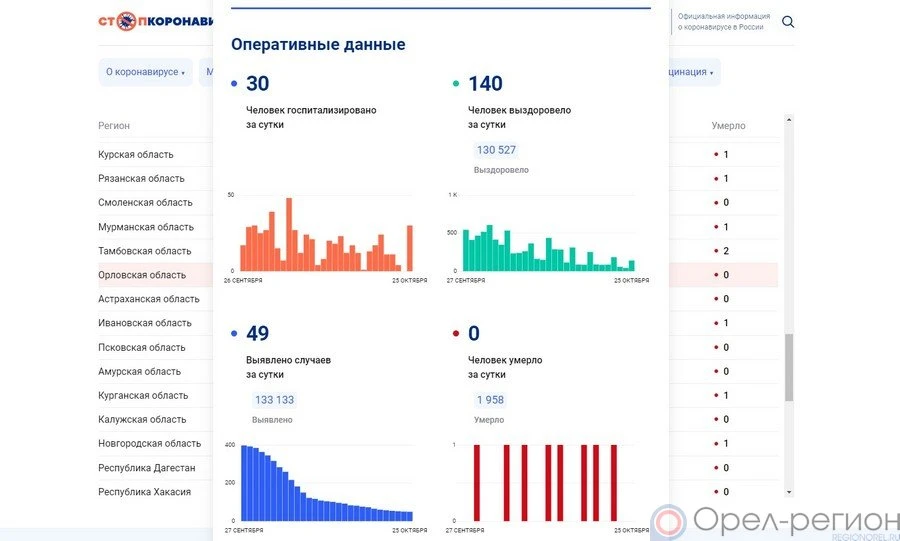Click the Стопкоронавирус site logo

(156, 21)
